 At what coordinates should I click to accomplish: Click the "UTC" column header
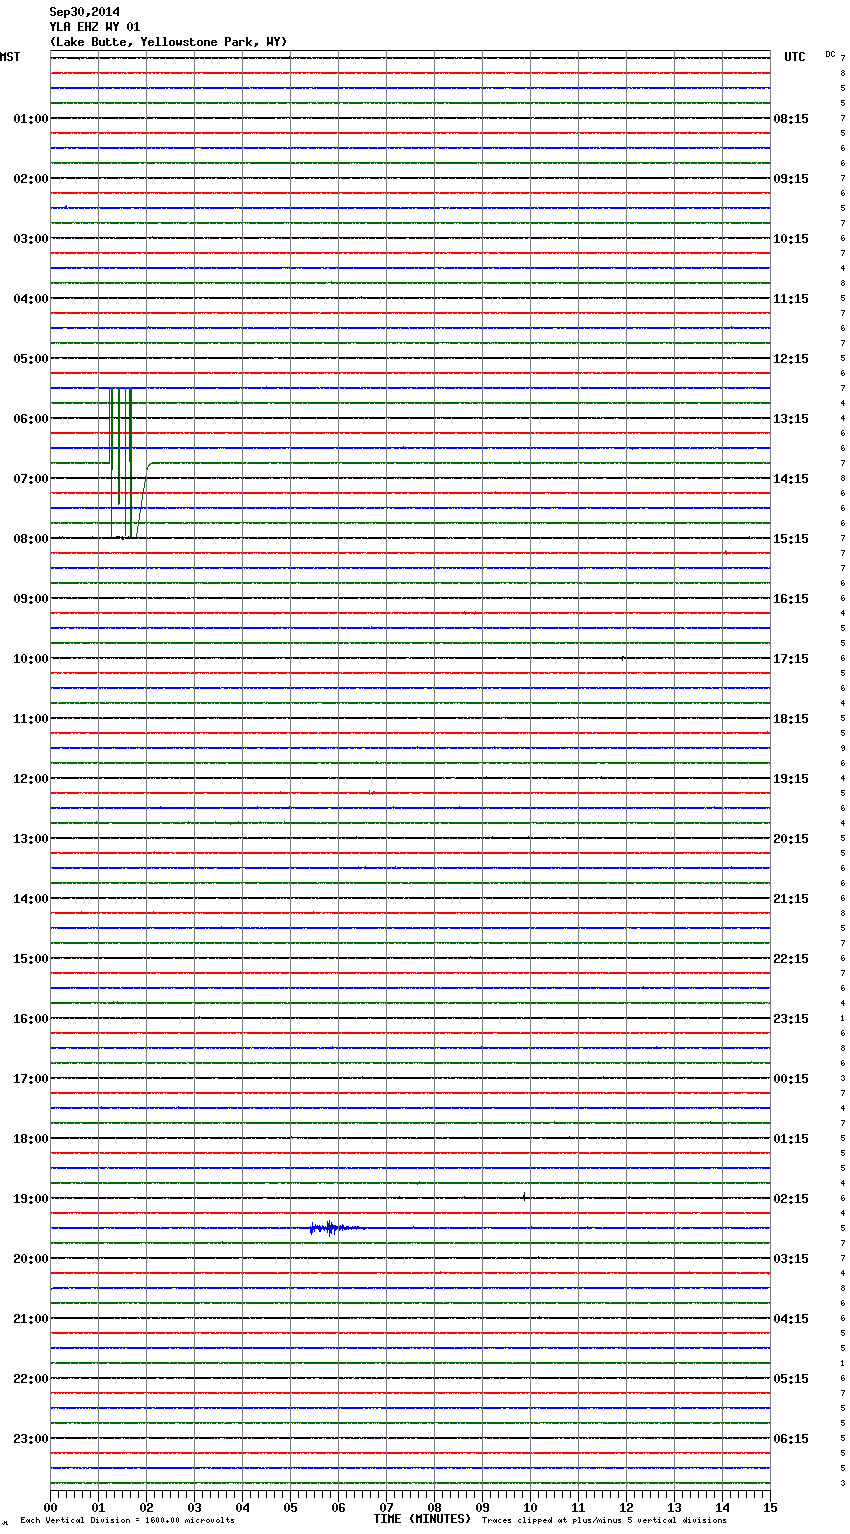(x=795, y=57)
